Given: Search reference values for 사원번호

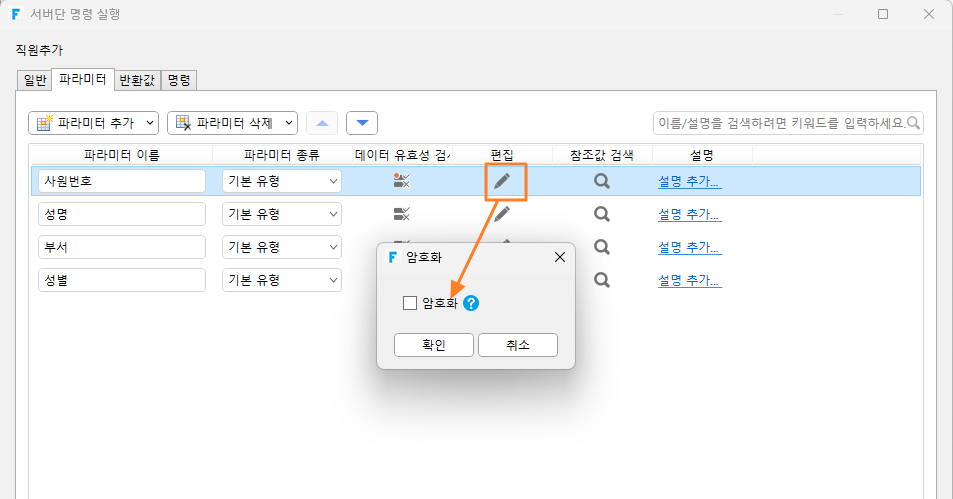Looking at the screenshot, I should click(x=602, y=181).
